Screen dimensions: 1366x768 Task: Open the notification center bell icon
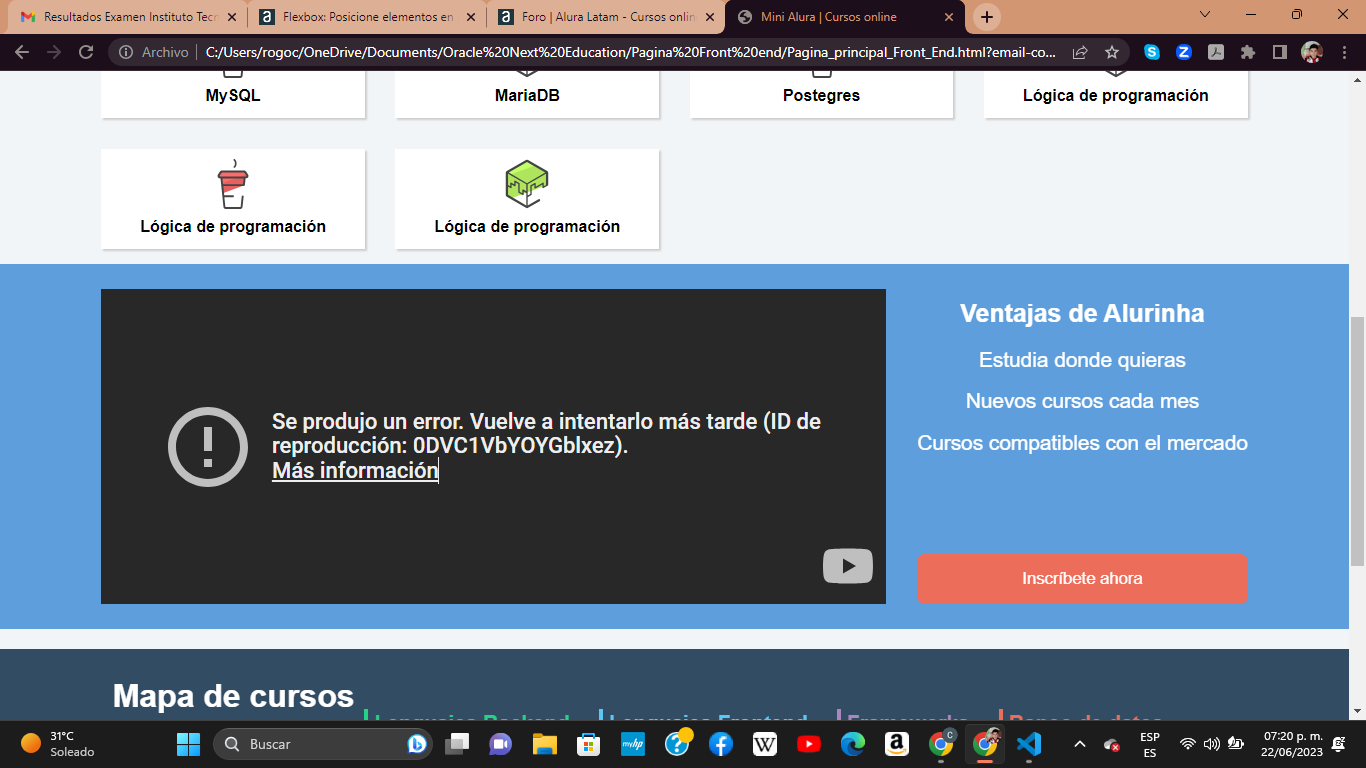(1338, 744)
